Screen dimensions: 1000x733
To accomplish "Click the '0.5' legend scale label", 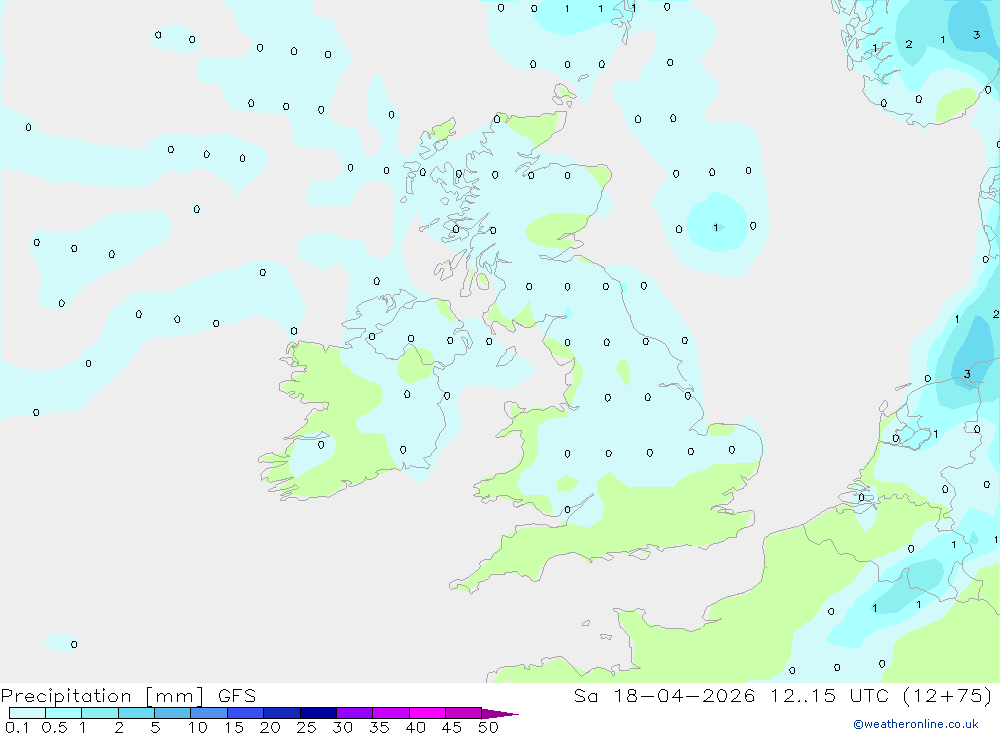I will [x=54, y=727].
